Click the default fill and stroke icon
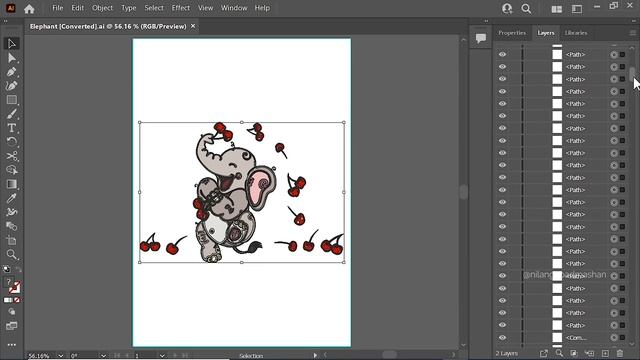Image resolution: width=640 pixels, height=360 pixels. click(7, 269)
